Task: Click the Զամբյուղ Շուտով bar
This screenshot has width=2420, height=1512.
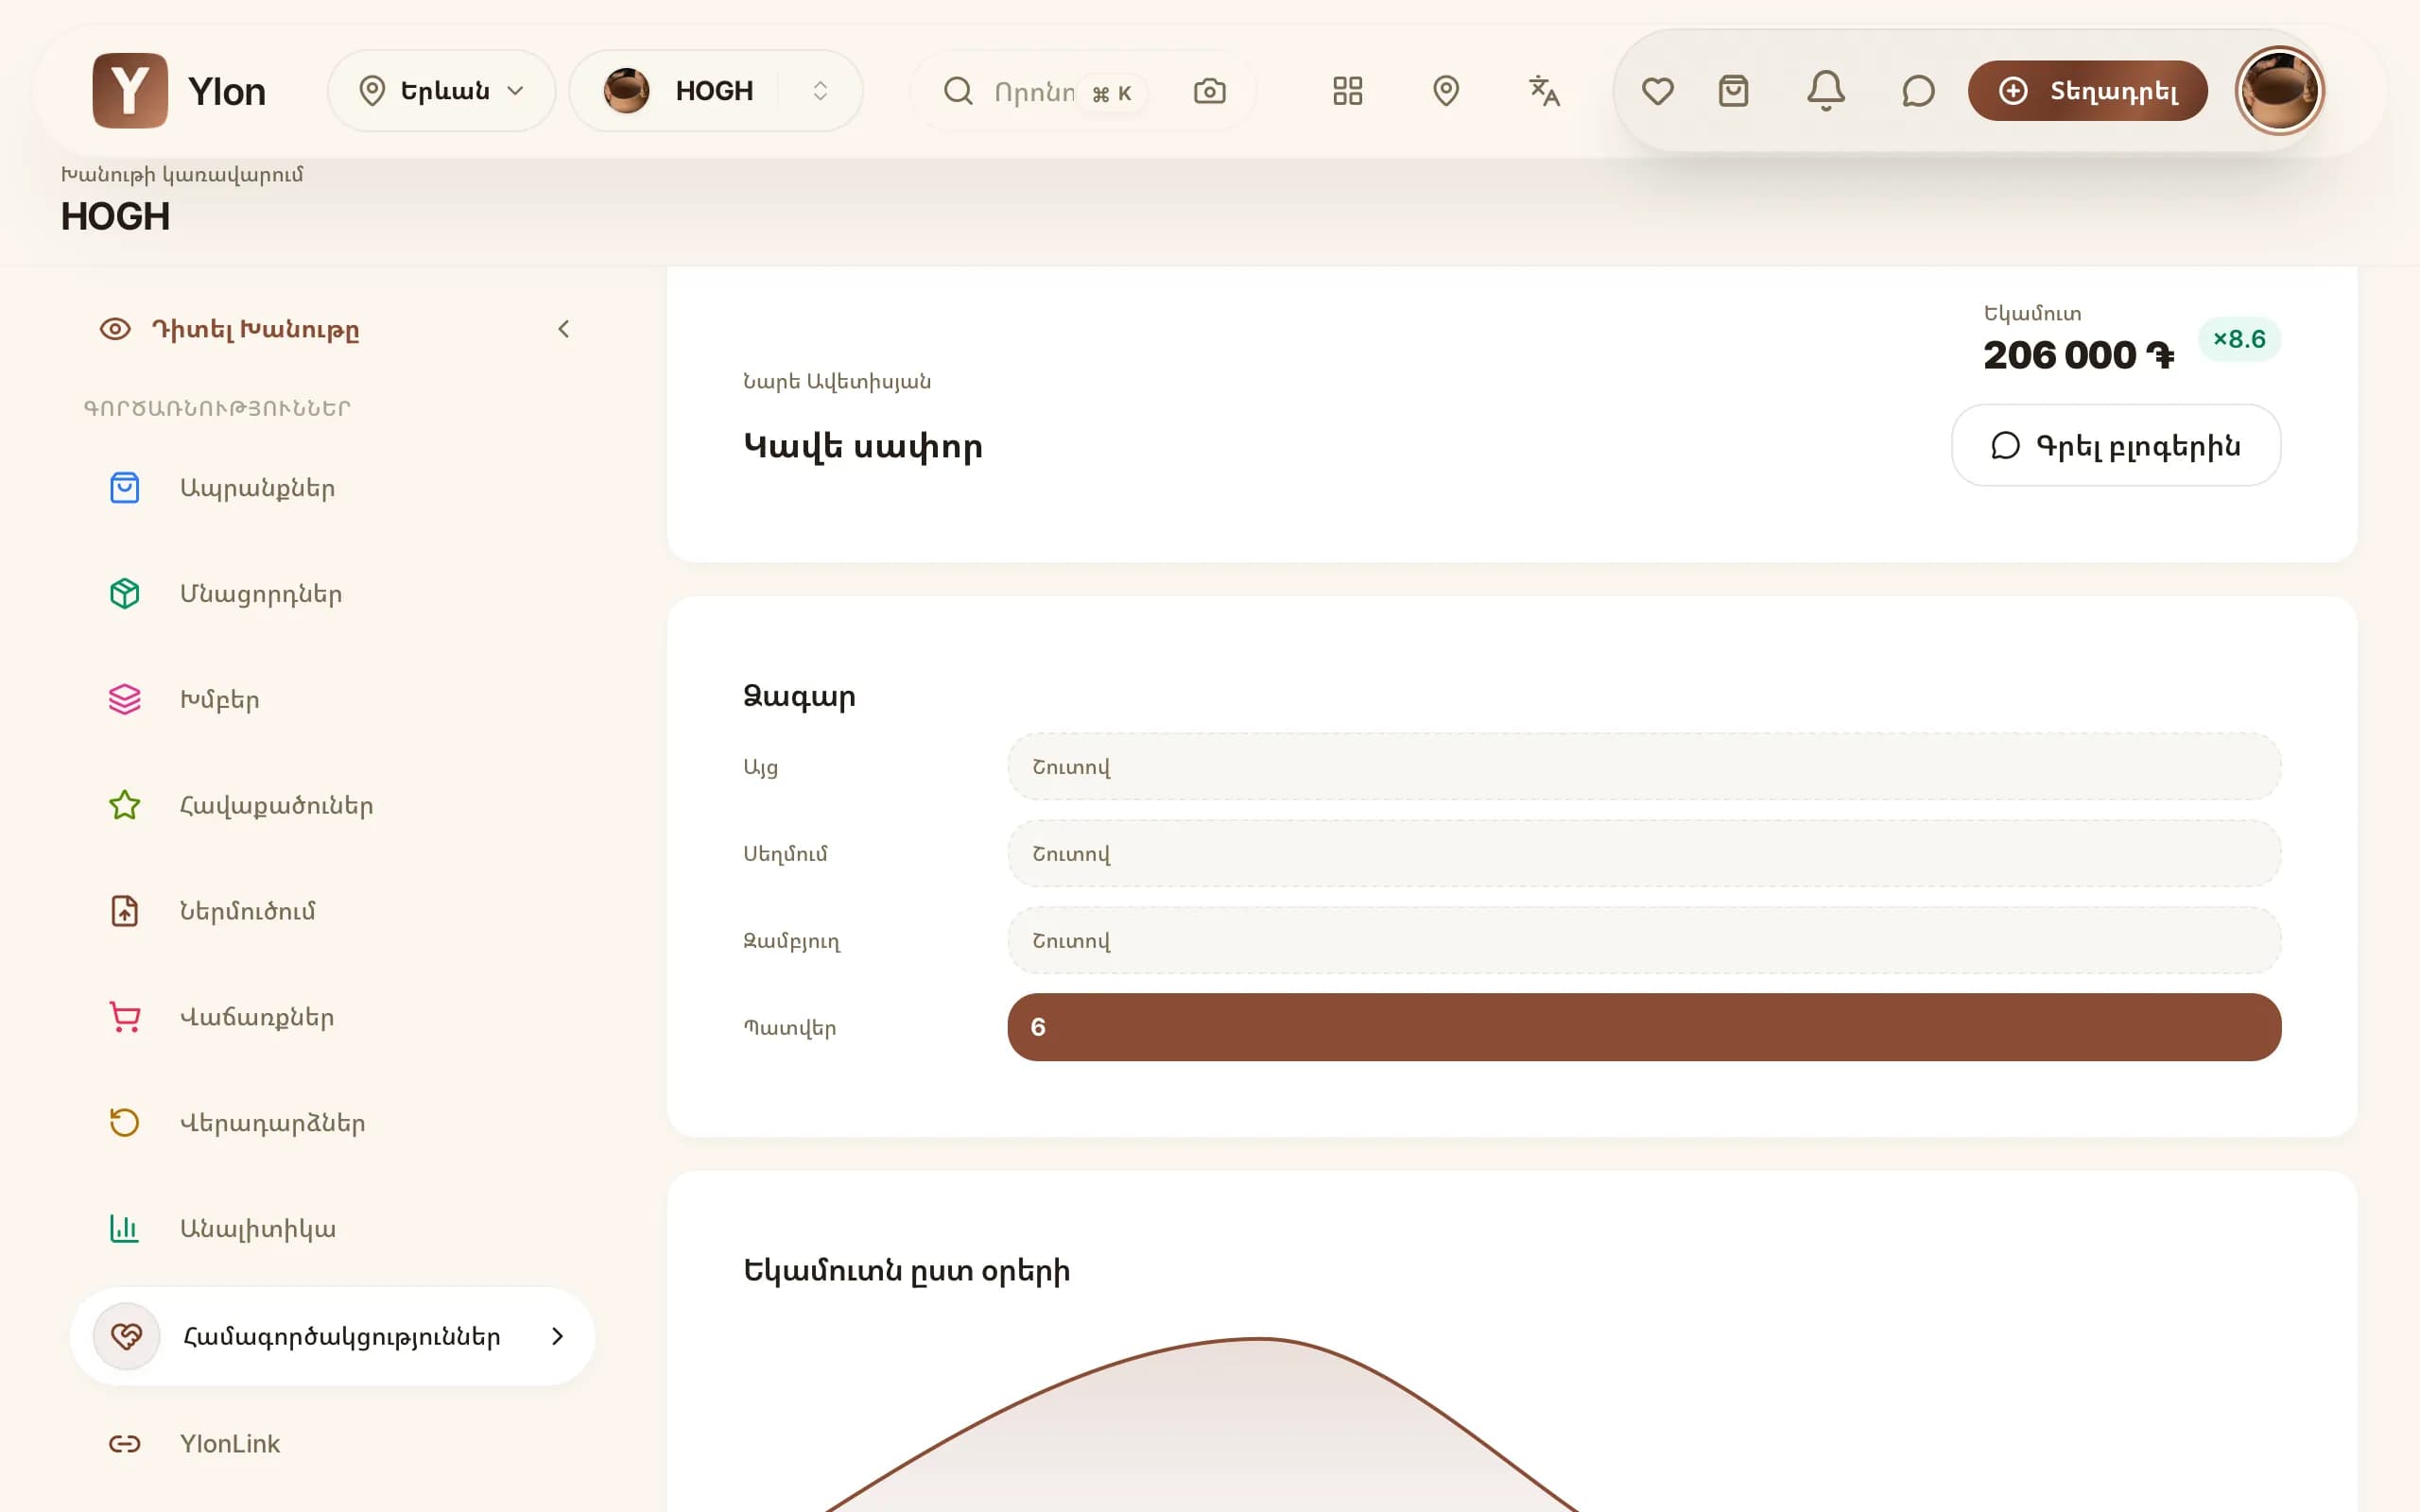Action: (1644, 940)
